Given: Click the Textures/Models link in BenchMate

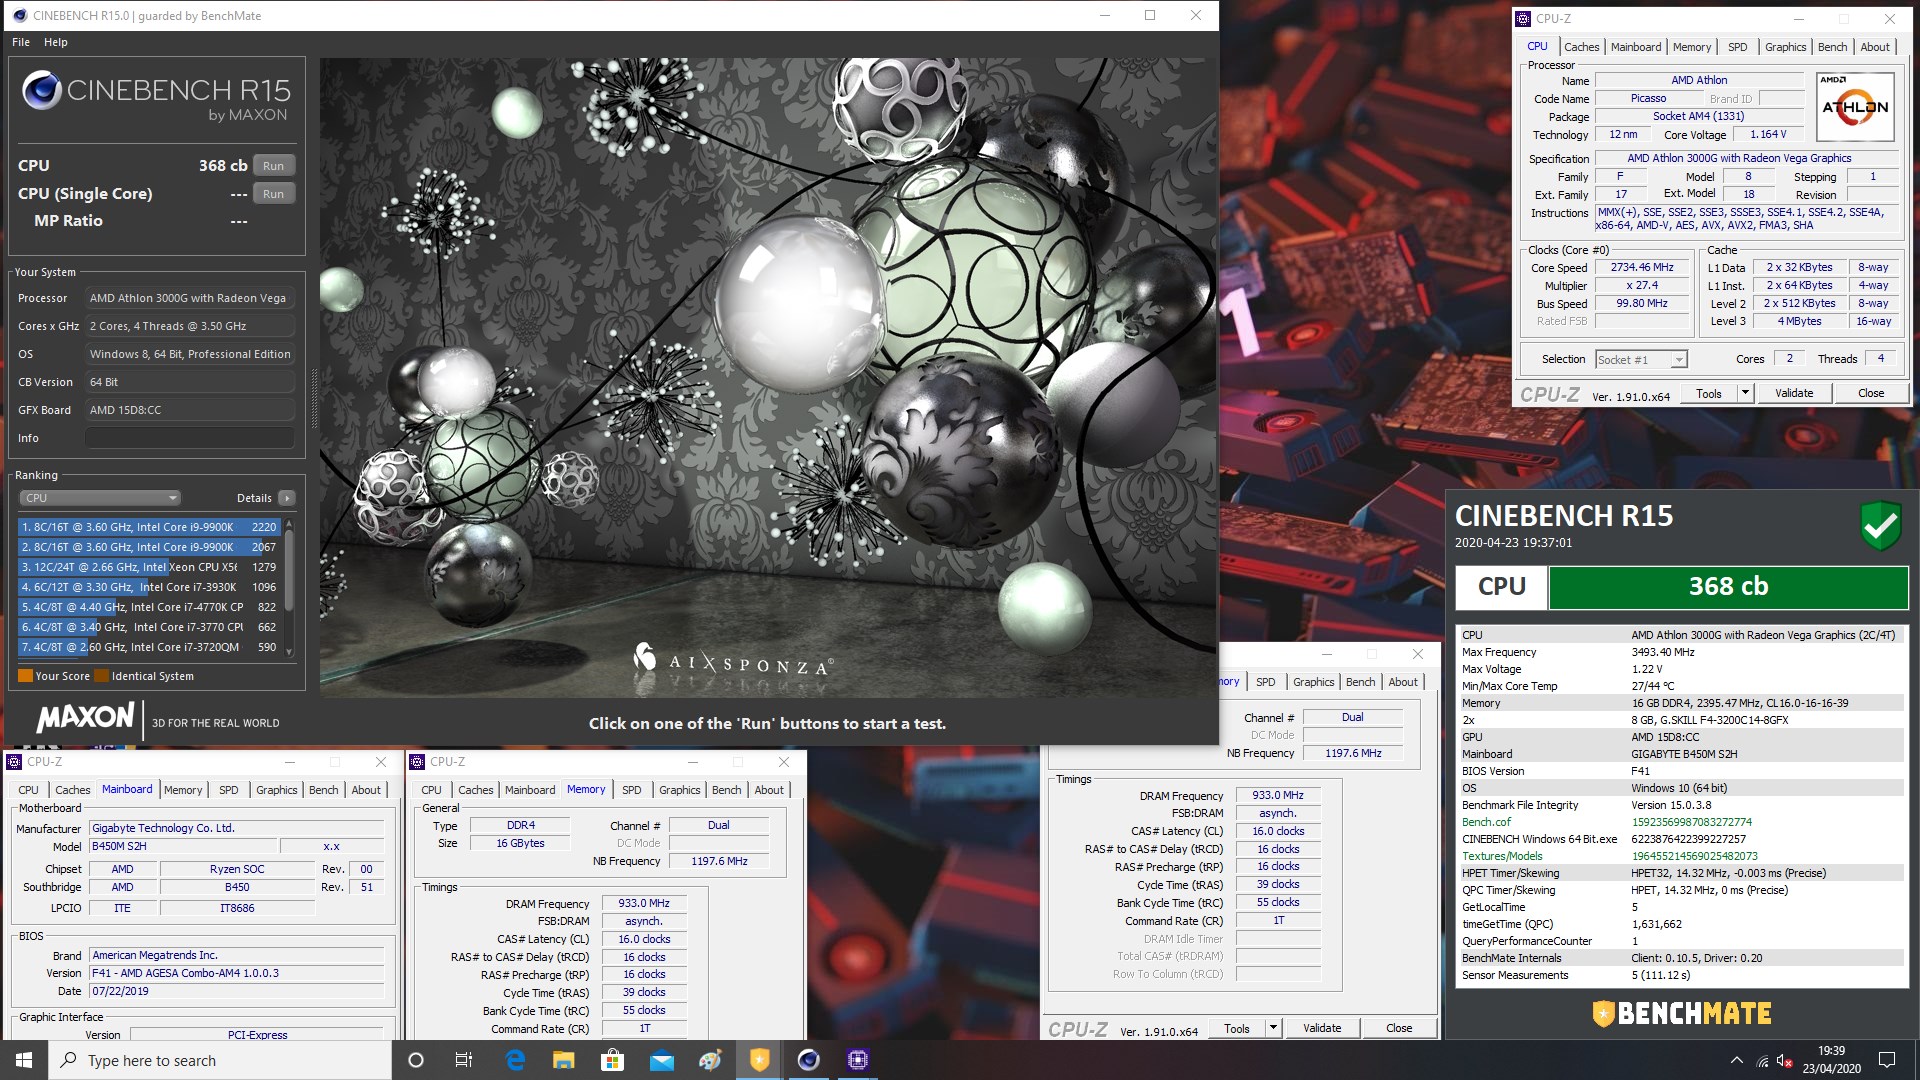Looking at the screenshot, I should [1502, 856].
